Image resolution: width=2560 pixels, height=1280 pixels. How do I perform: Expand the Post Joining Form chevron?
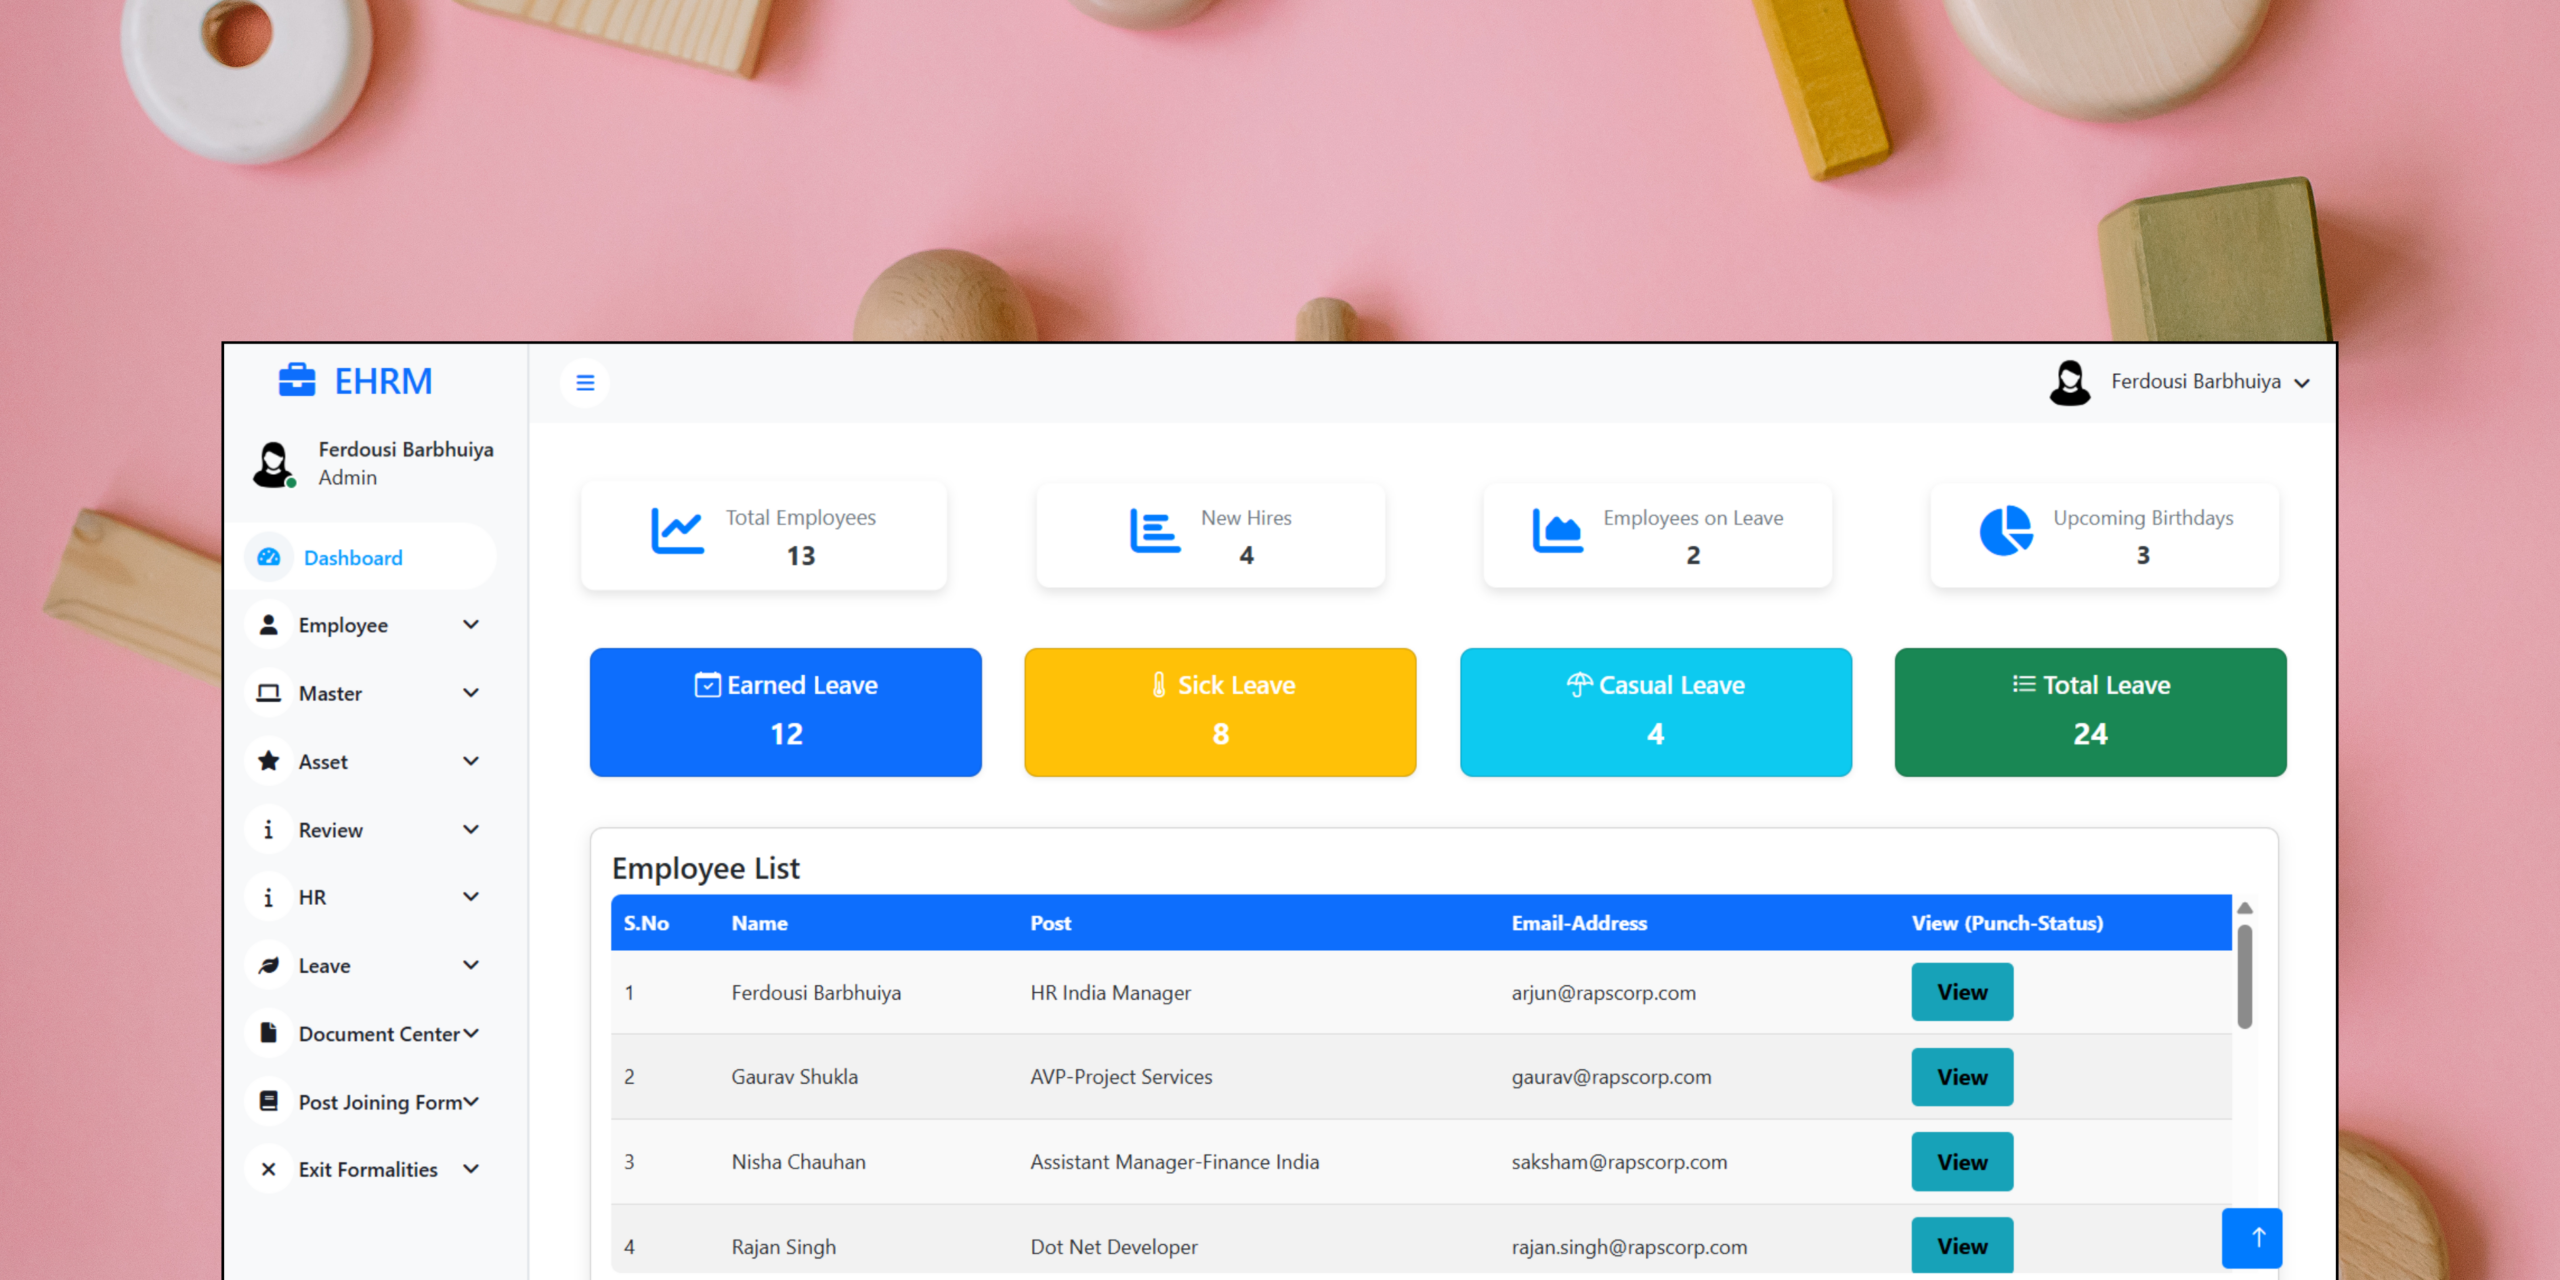pos(471,1101)
